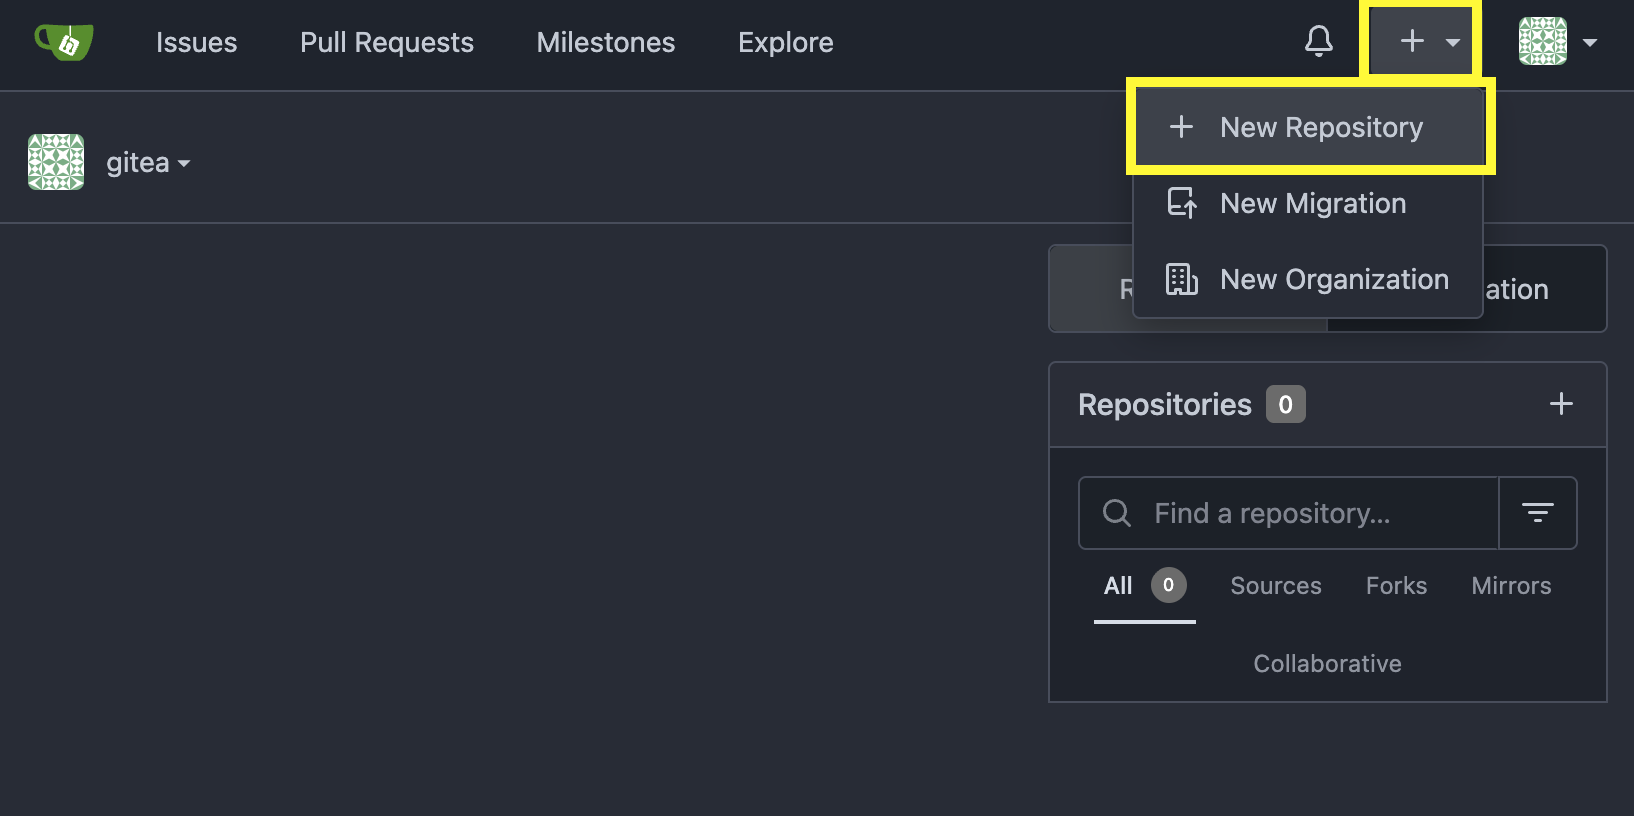Switch to the Sources filter tab
This screenshot has width=1634, height=816.
tap(1275, 586)
